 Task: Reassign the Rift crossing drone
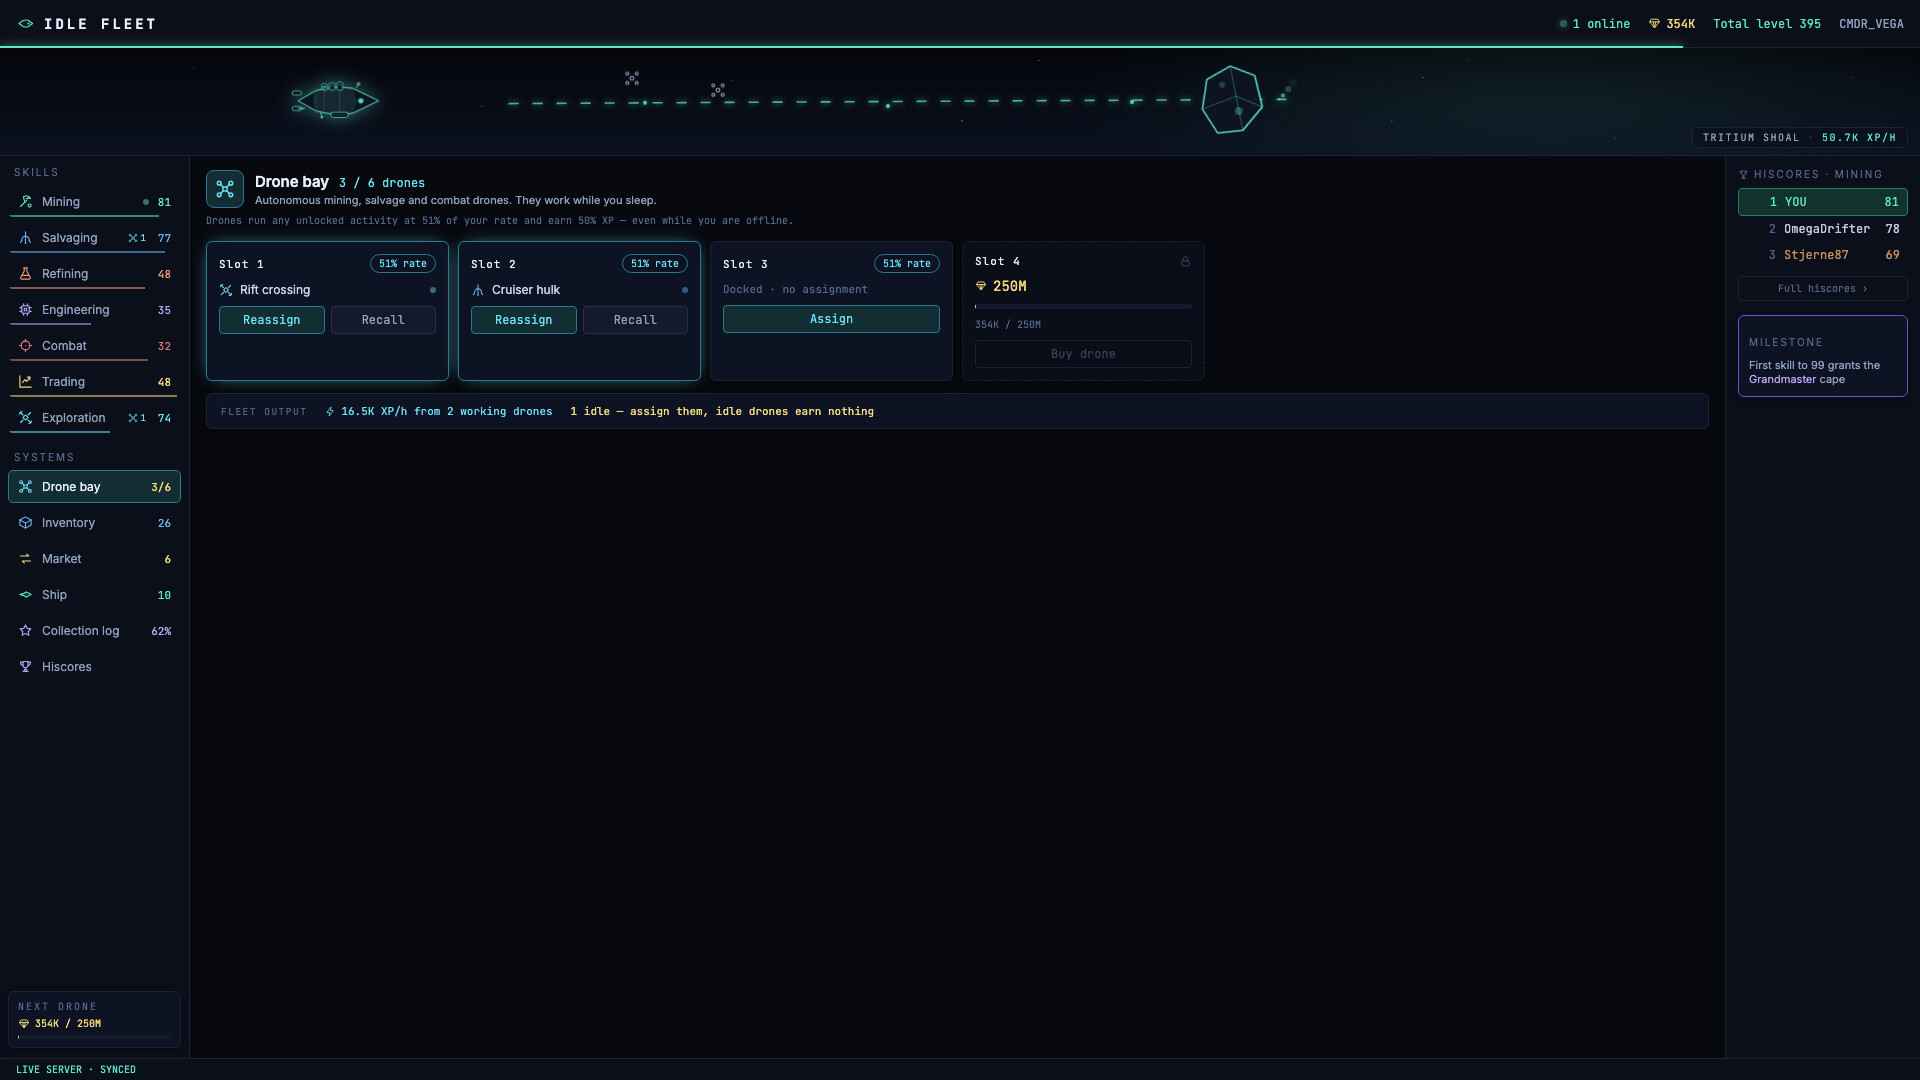coord(271,320)
